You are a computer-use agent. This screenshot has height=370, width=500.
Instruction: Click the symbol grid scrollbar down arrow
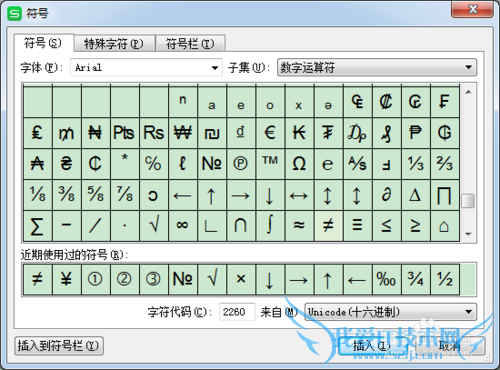click(x=468, y=234)
